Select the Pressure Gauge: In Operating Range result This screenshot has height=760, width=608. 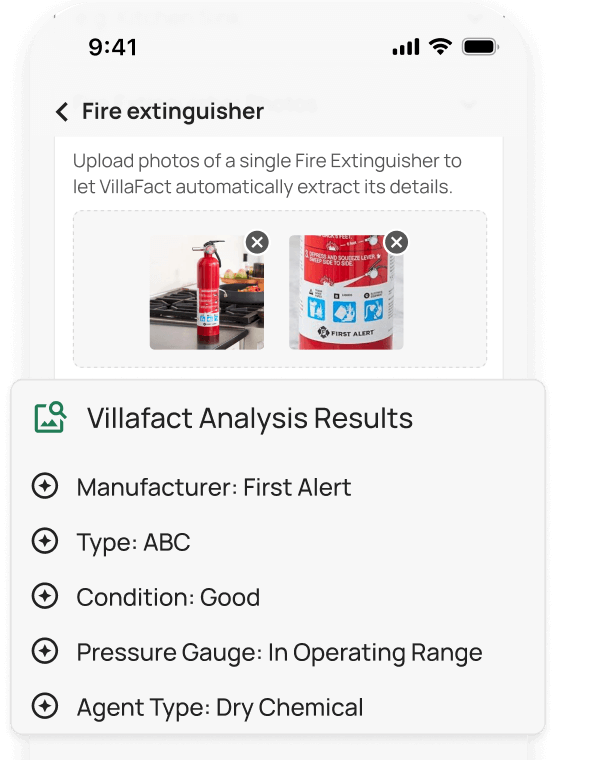pos(279,652)
